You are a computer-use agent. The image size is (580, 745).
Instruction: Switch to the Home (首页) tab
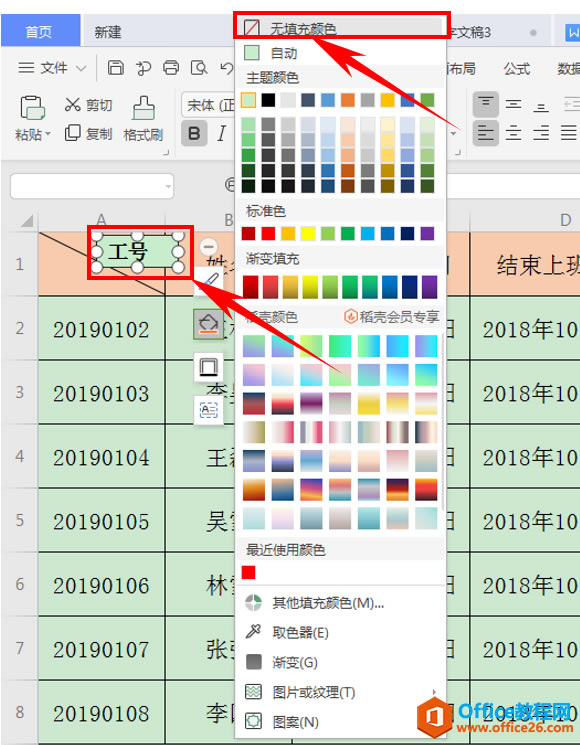pyautogui.click(x=39, y=31)
